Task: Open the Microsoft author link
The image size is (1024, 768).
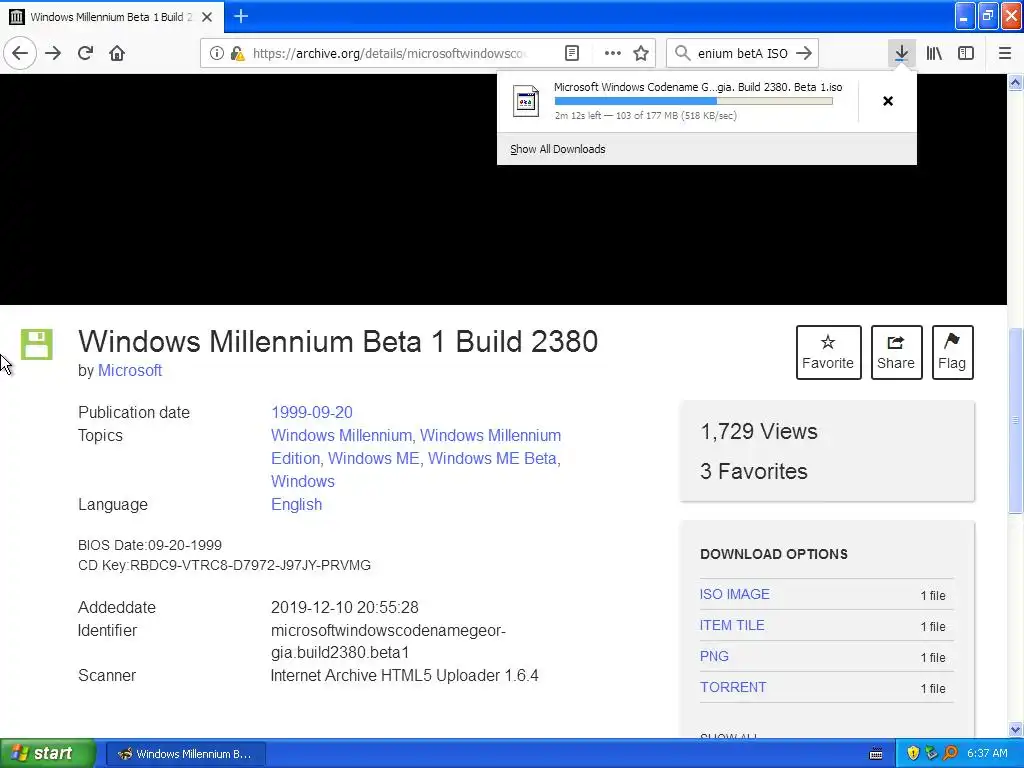Action: pyautogui.click(x=130, y=370)
